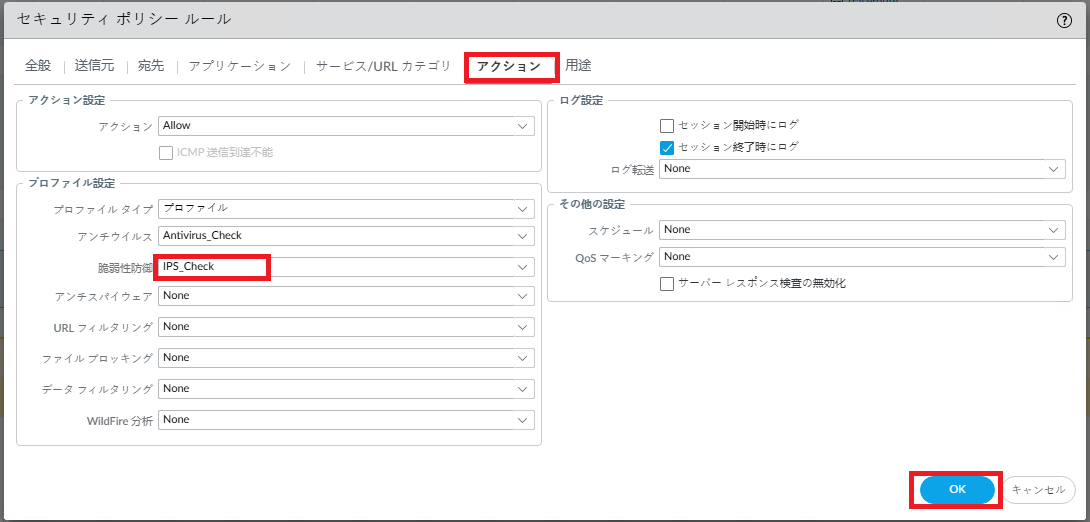Go to the 用途 tab
Screen dimensions: 1090x522
(578, 66)
